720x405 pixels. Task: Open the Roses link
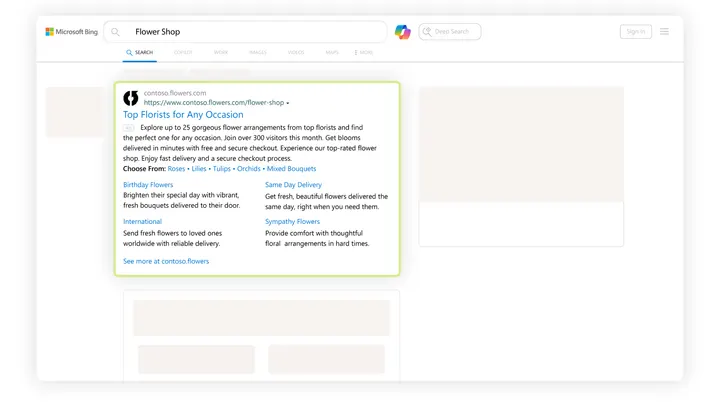[176, 169]
